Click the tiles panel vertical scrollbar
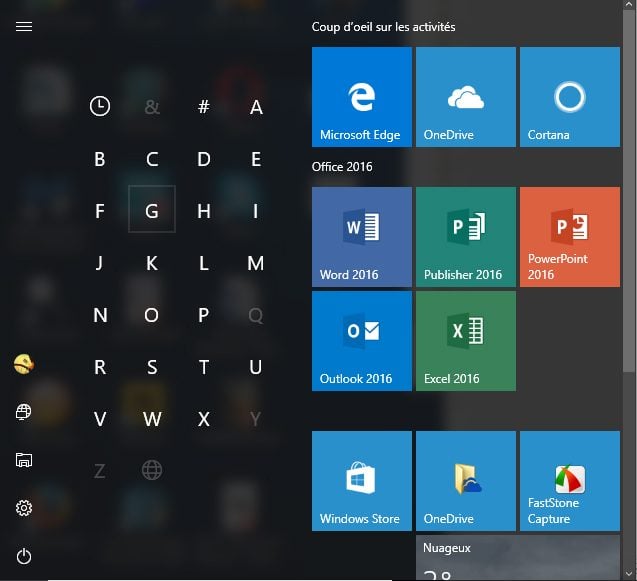This screenshot has width=637, height=581. [x=628, y=189]
